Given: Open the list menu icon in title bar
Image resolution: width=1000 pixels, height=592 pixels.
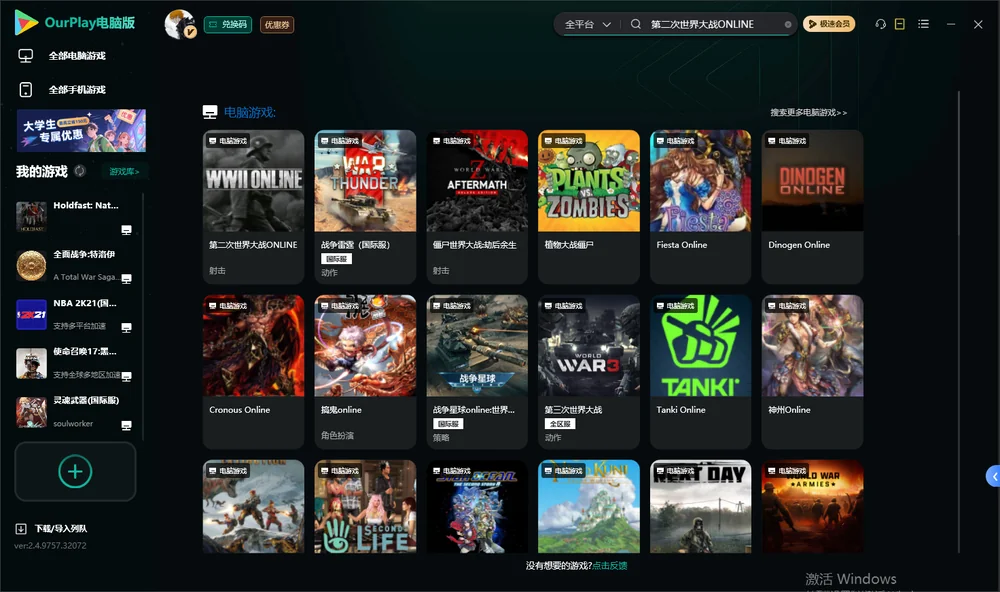Looking at the screenshot, I should click(x=923, y=24).
